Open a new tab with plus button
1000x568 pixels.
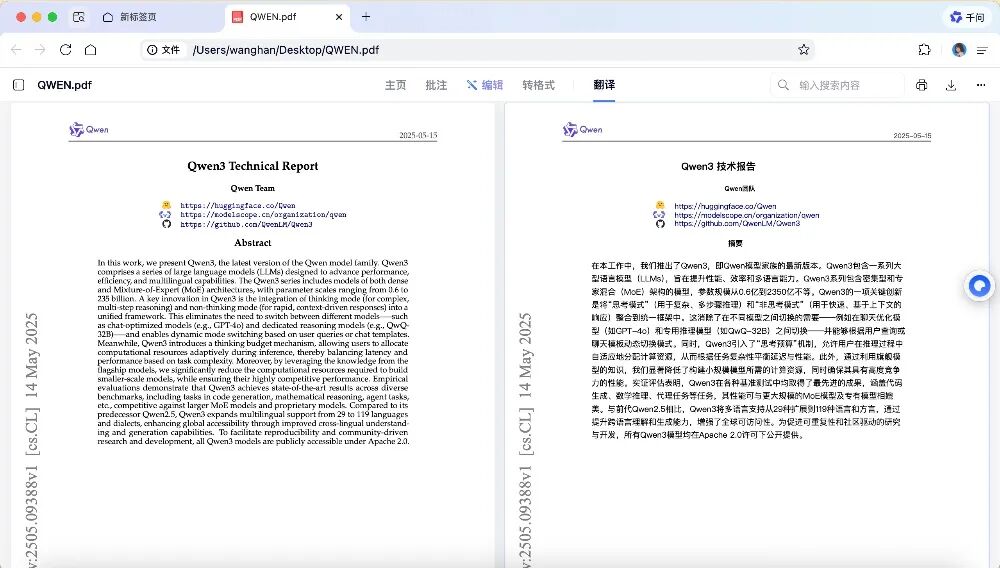[x=366, y=17]
